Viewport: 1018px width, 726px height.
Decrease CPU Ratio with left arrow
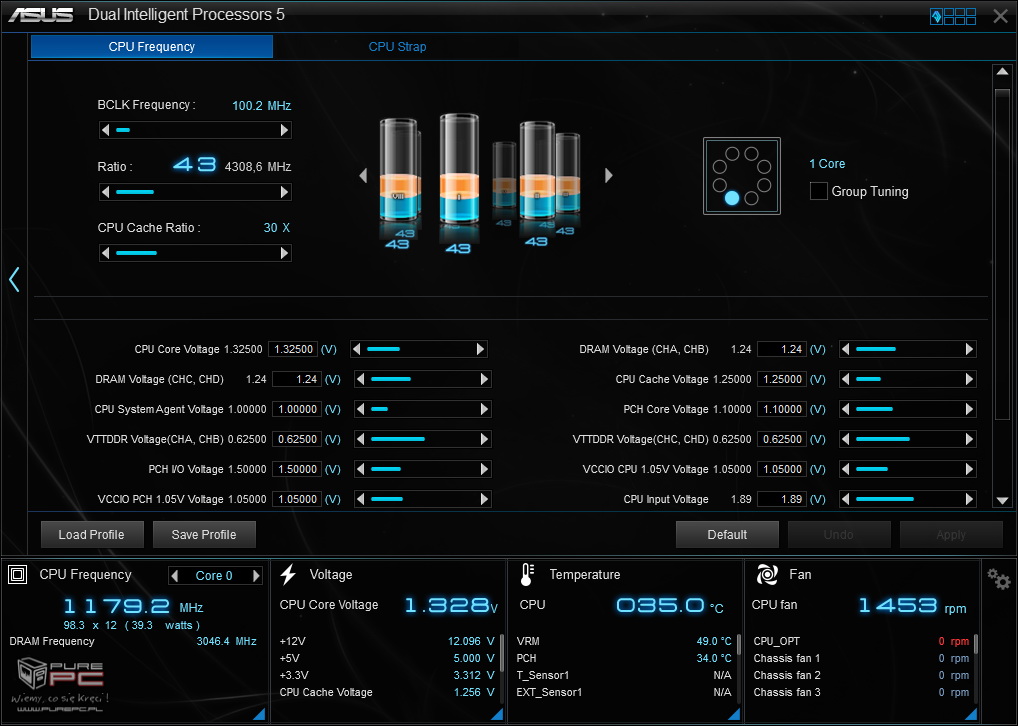[x=105, y=192]
